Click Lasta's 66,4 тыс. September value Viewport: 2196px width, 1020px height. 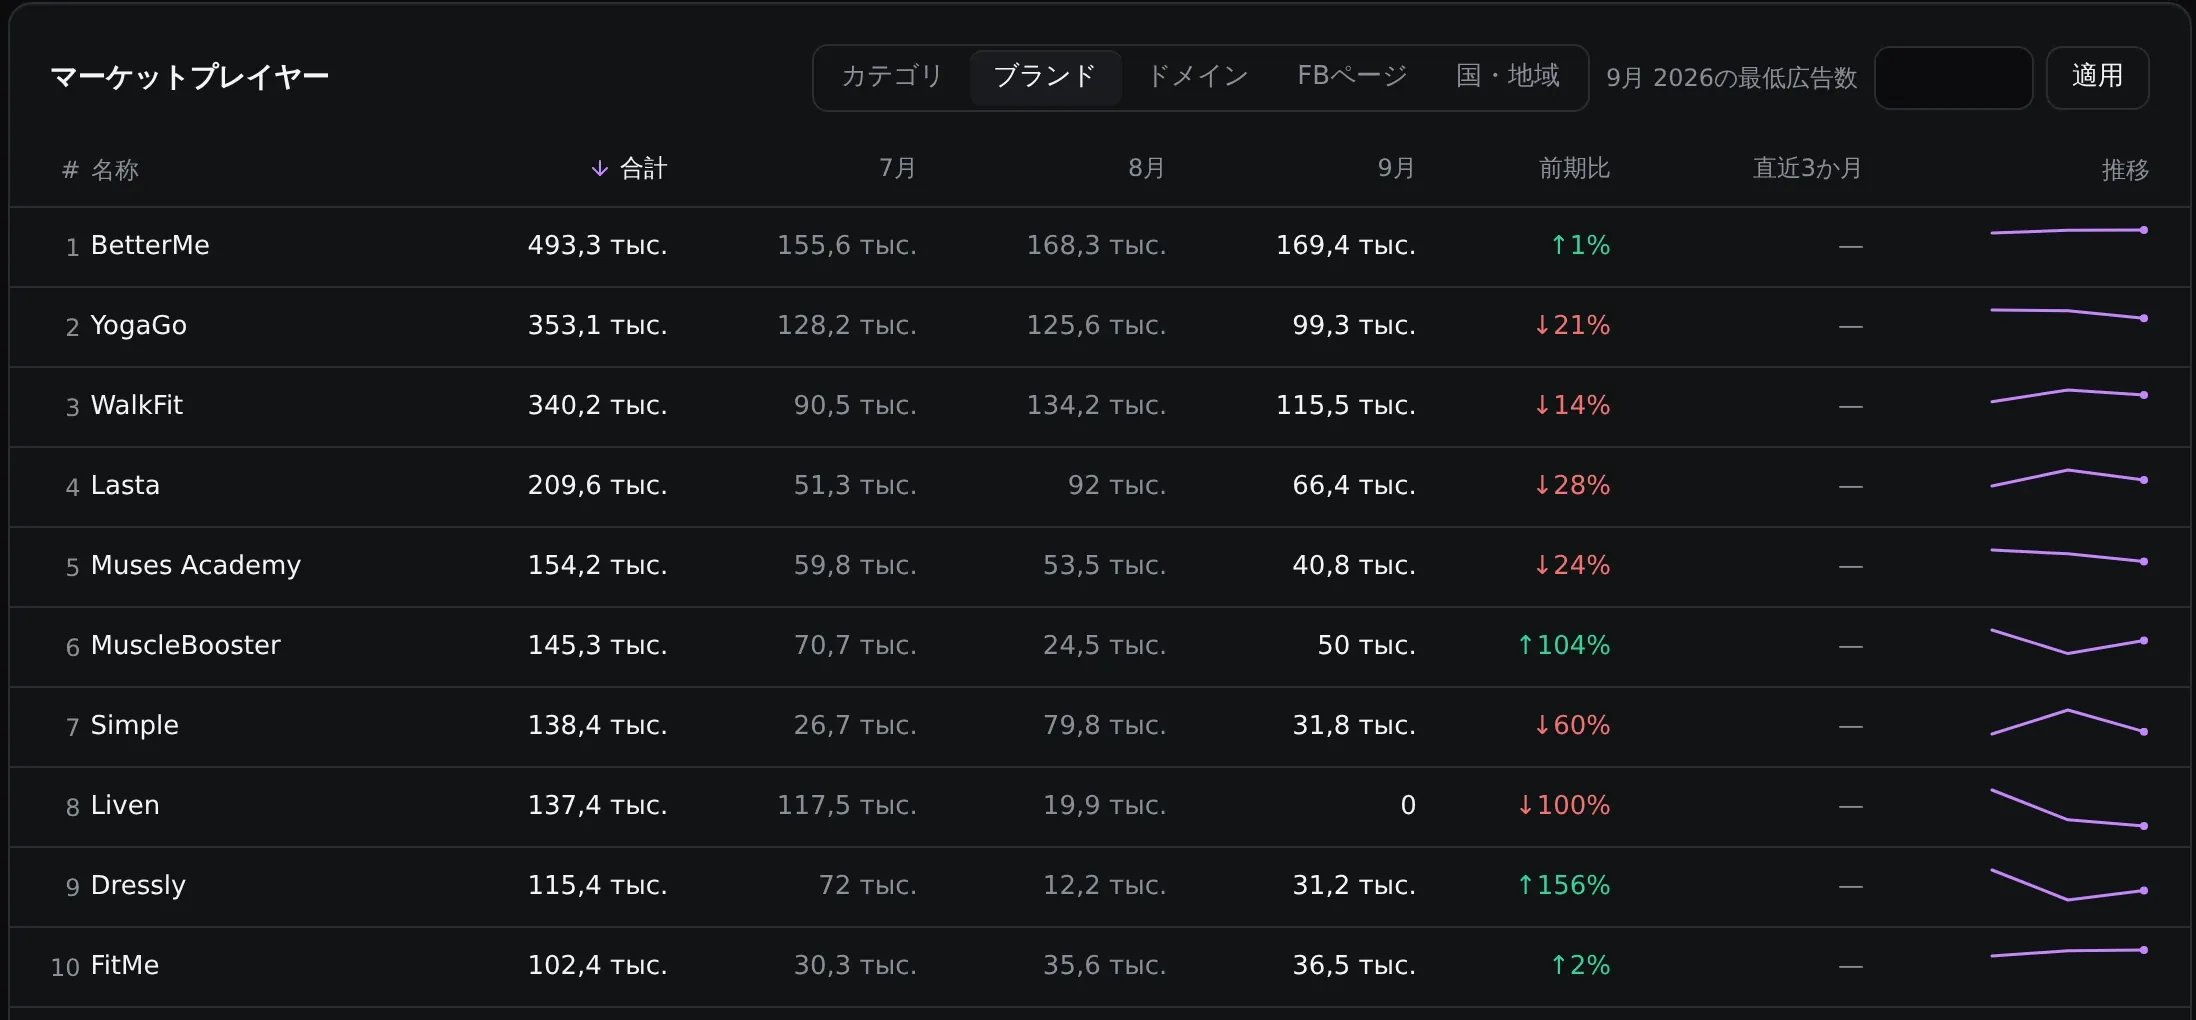1354,486
